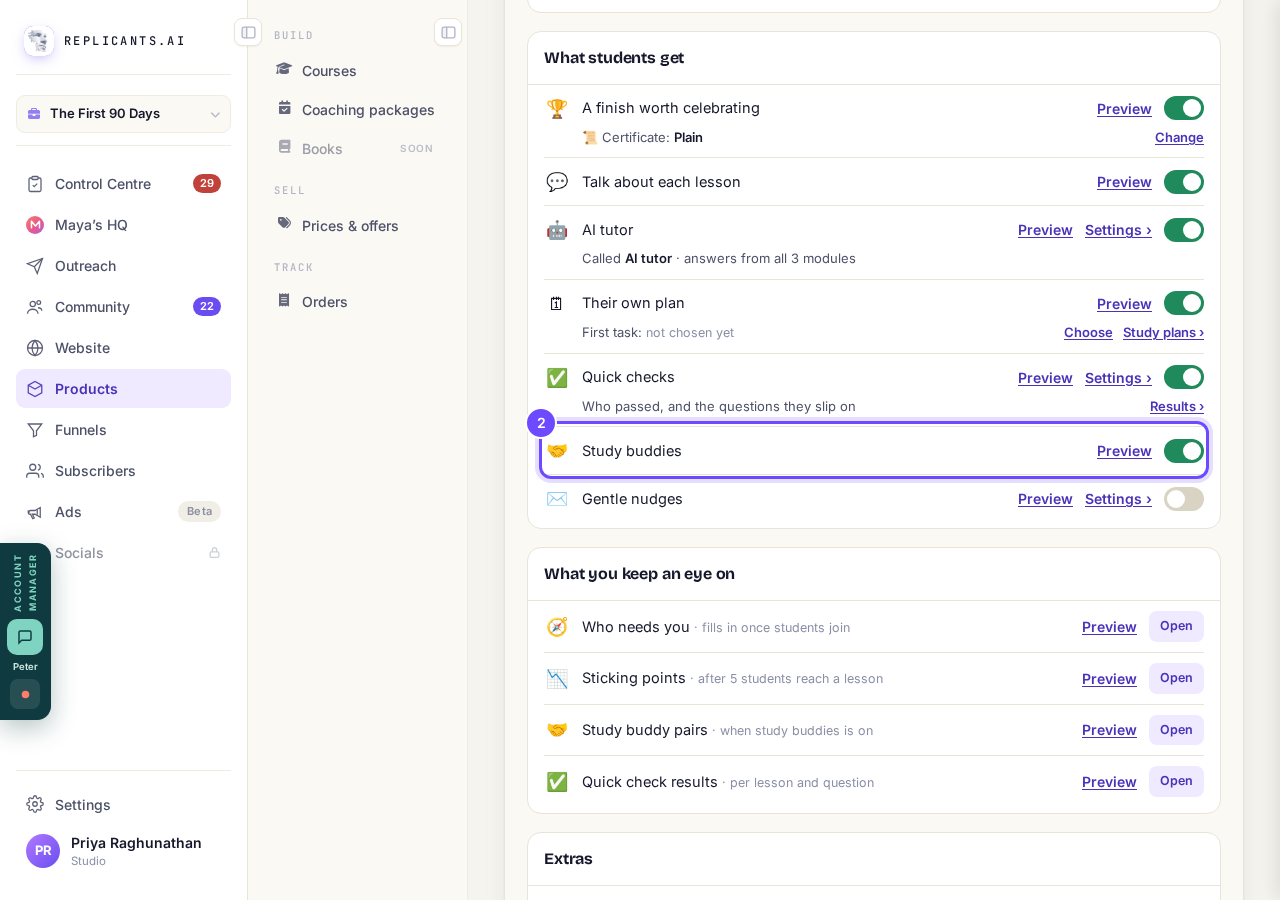Go to Products in the sidebar
Screen dimensions: 1280x900
[x=123, y=389]
